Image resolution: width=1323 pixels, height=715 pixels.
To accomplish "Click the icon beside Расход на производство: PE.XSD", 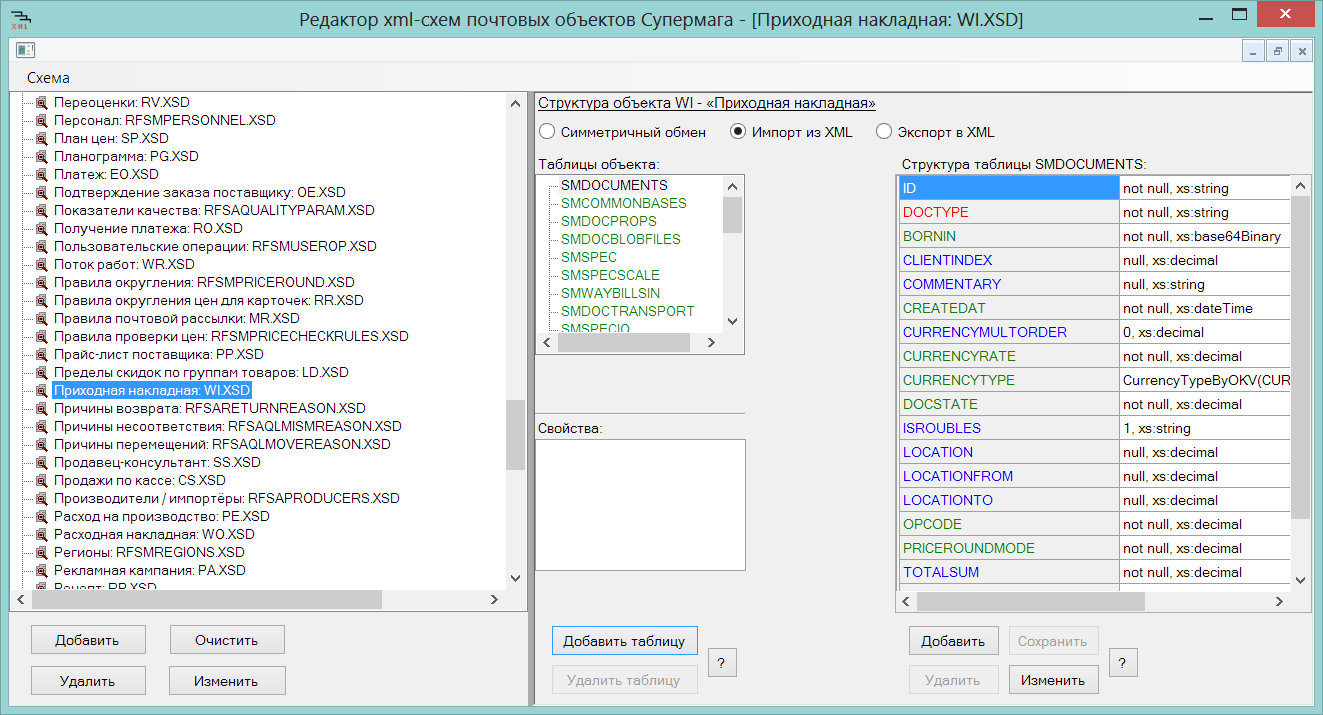I will pyautogui.click(x=42, y=516).
